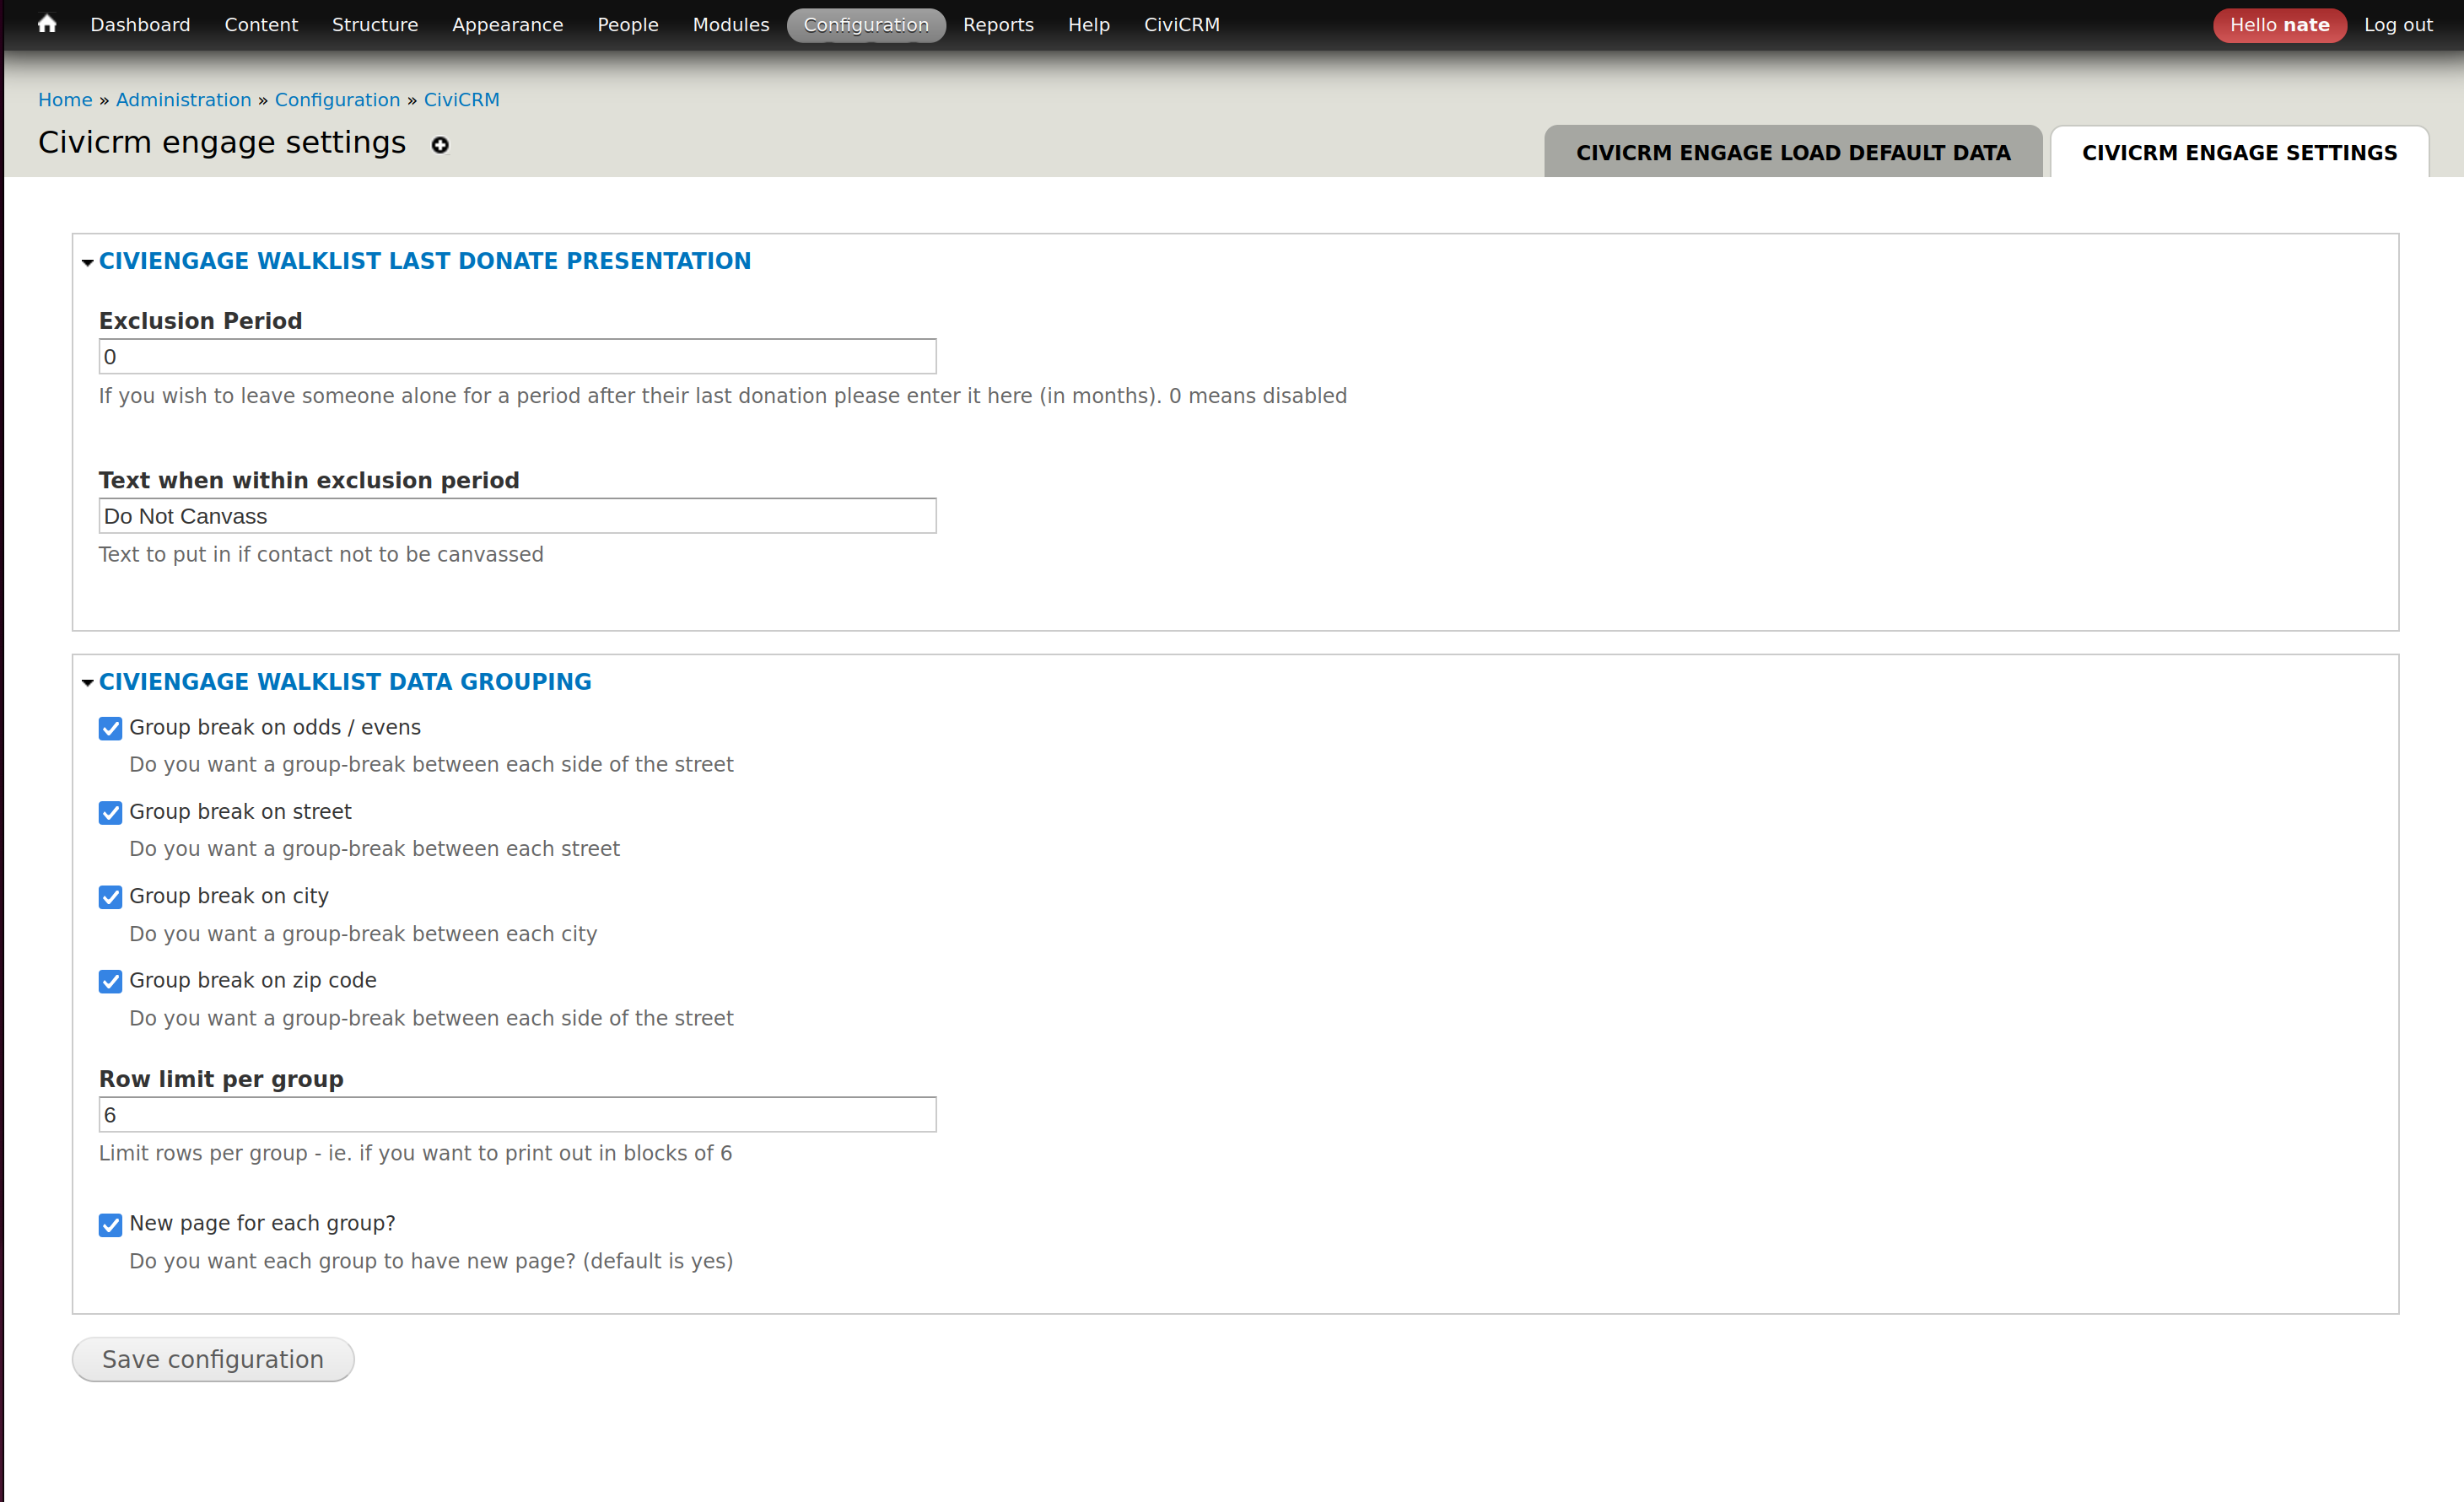
Task: Click the Group break on city label
Action: (229, 897)
